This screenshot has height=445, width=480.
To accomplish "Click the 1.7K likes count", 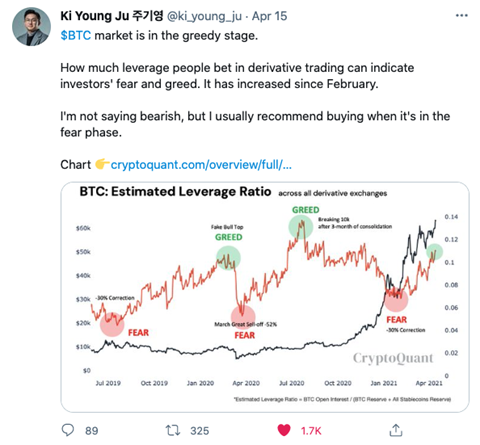I will pos(311,431).
